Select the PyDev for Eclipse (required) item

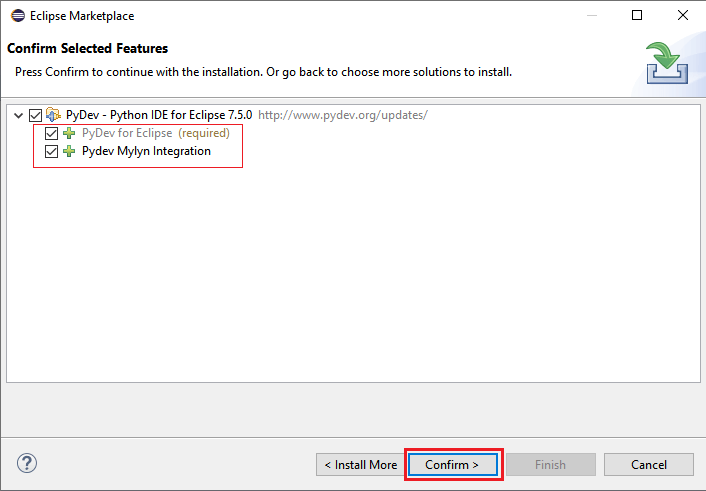(155, 133)
